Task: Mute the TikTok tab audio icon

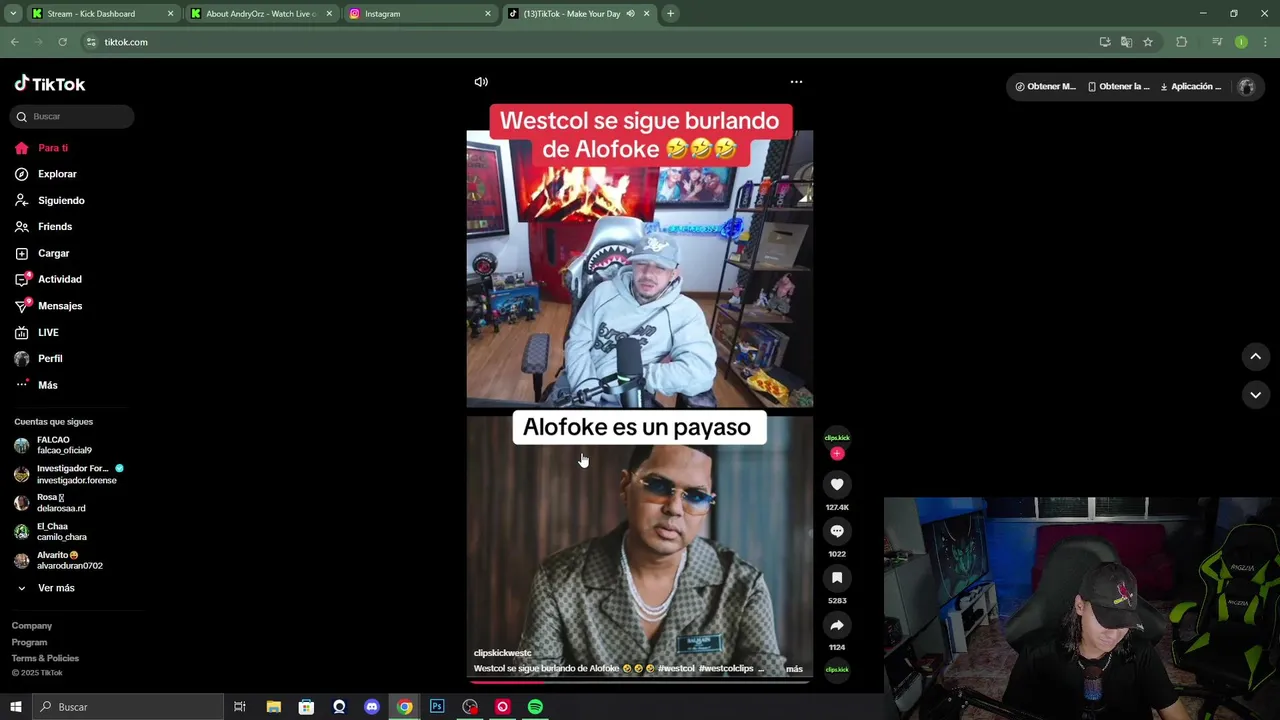Action: pos(630,14)
